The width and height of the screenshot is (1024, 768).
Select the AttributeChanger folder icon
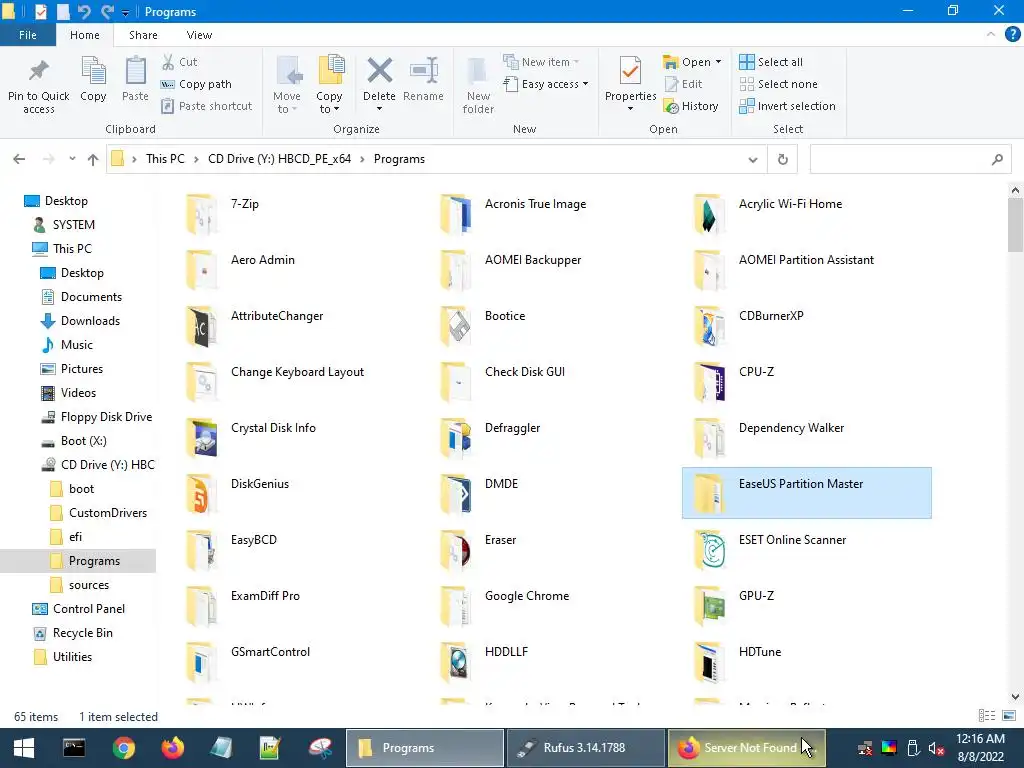coord(201,326)
